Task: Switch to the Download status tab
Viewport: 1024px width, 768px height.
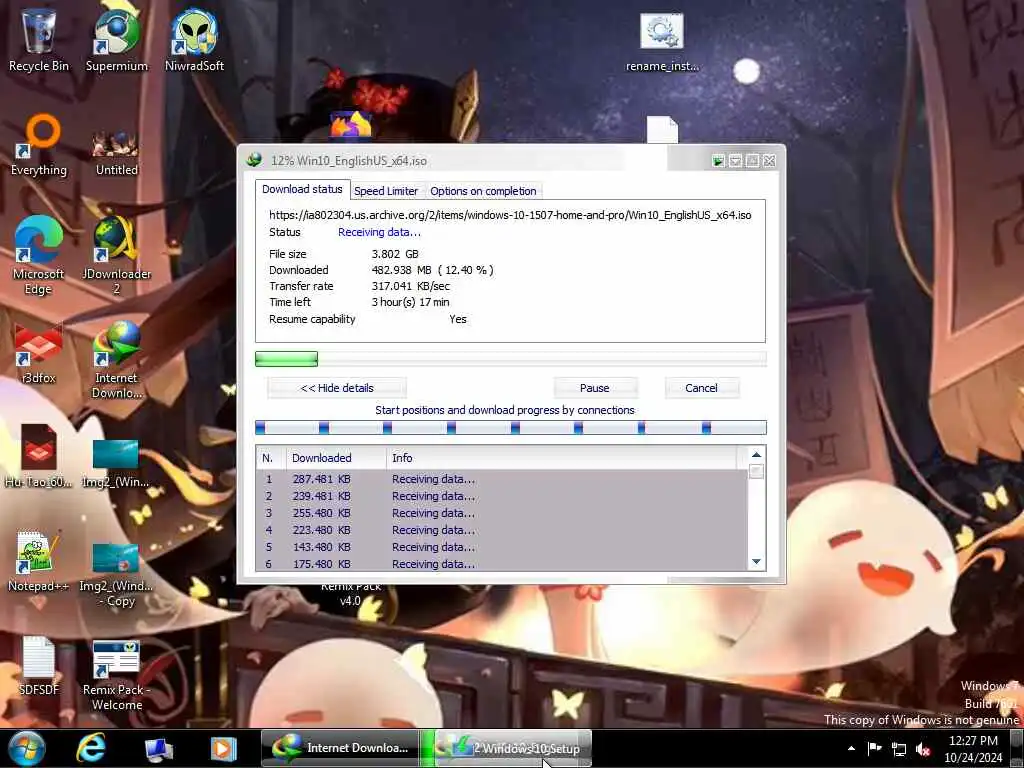Action: (x=302, y=189)
